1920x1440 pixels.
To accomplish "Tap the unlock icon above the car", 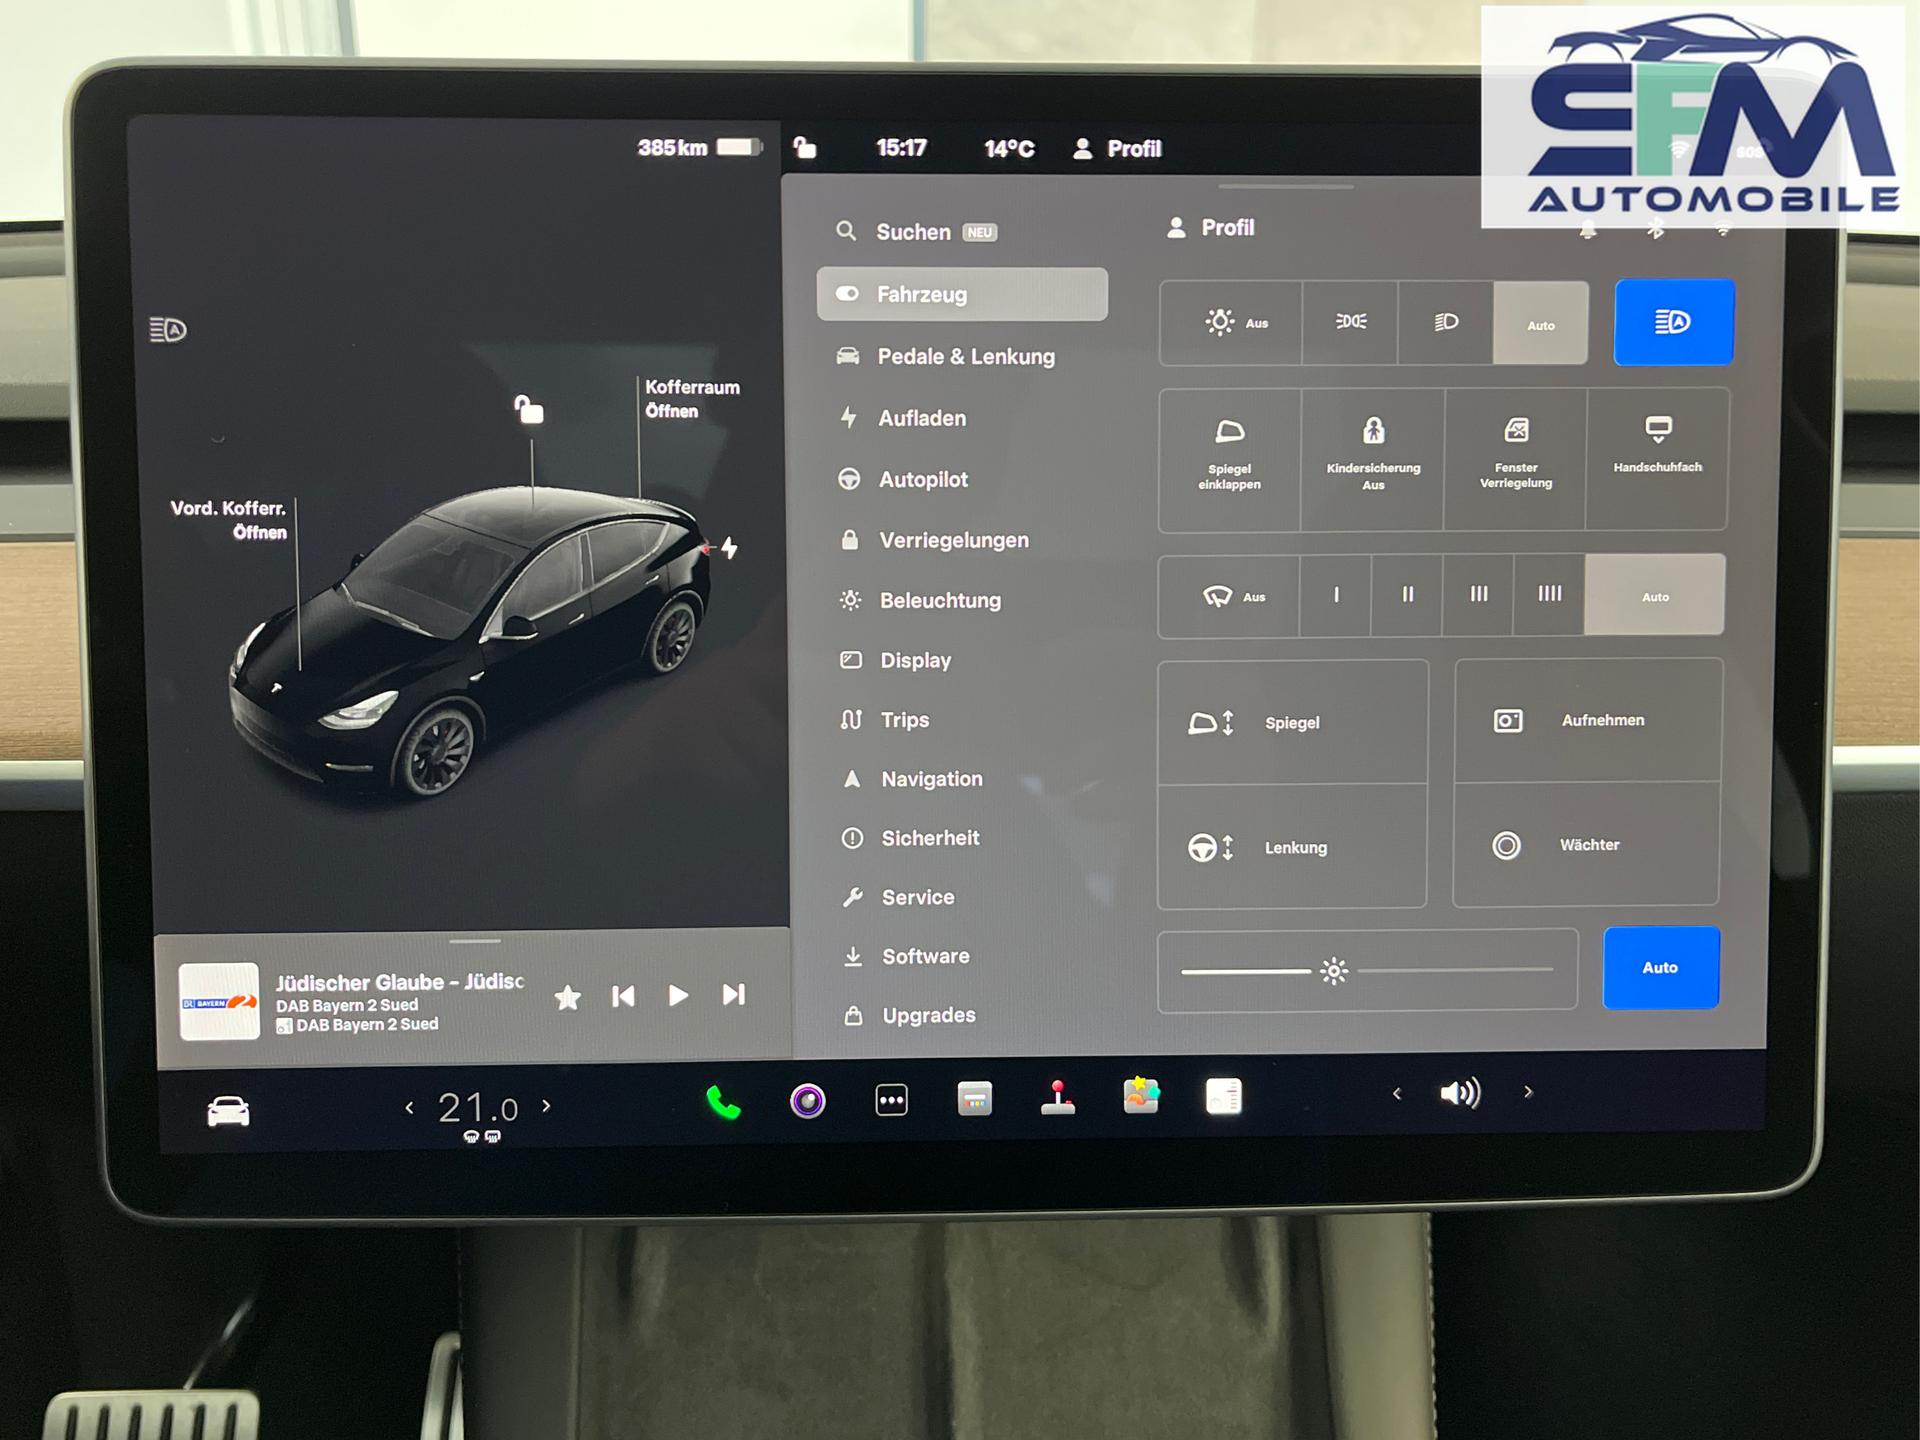I will pyautogui.click(x=529, y=410).
